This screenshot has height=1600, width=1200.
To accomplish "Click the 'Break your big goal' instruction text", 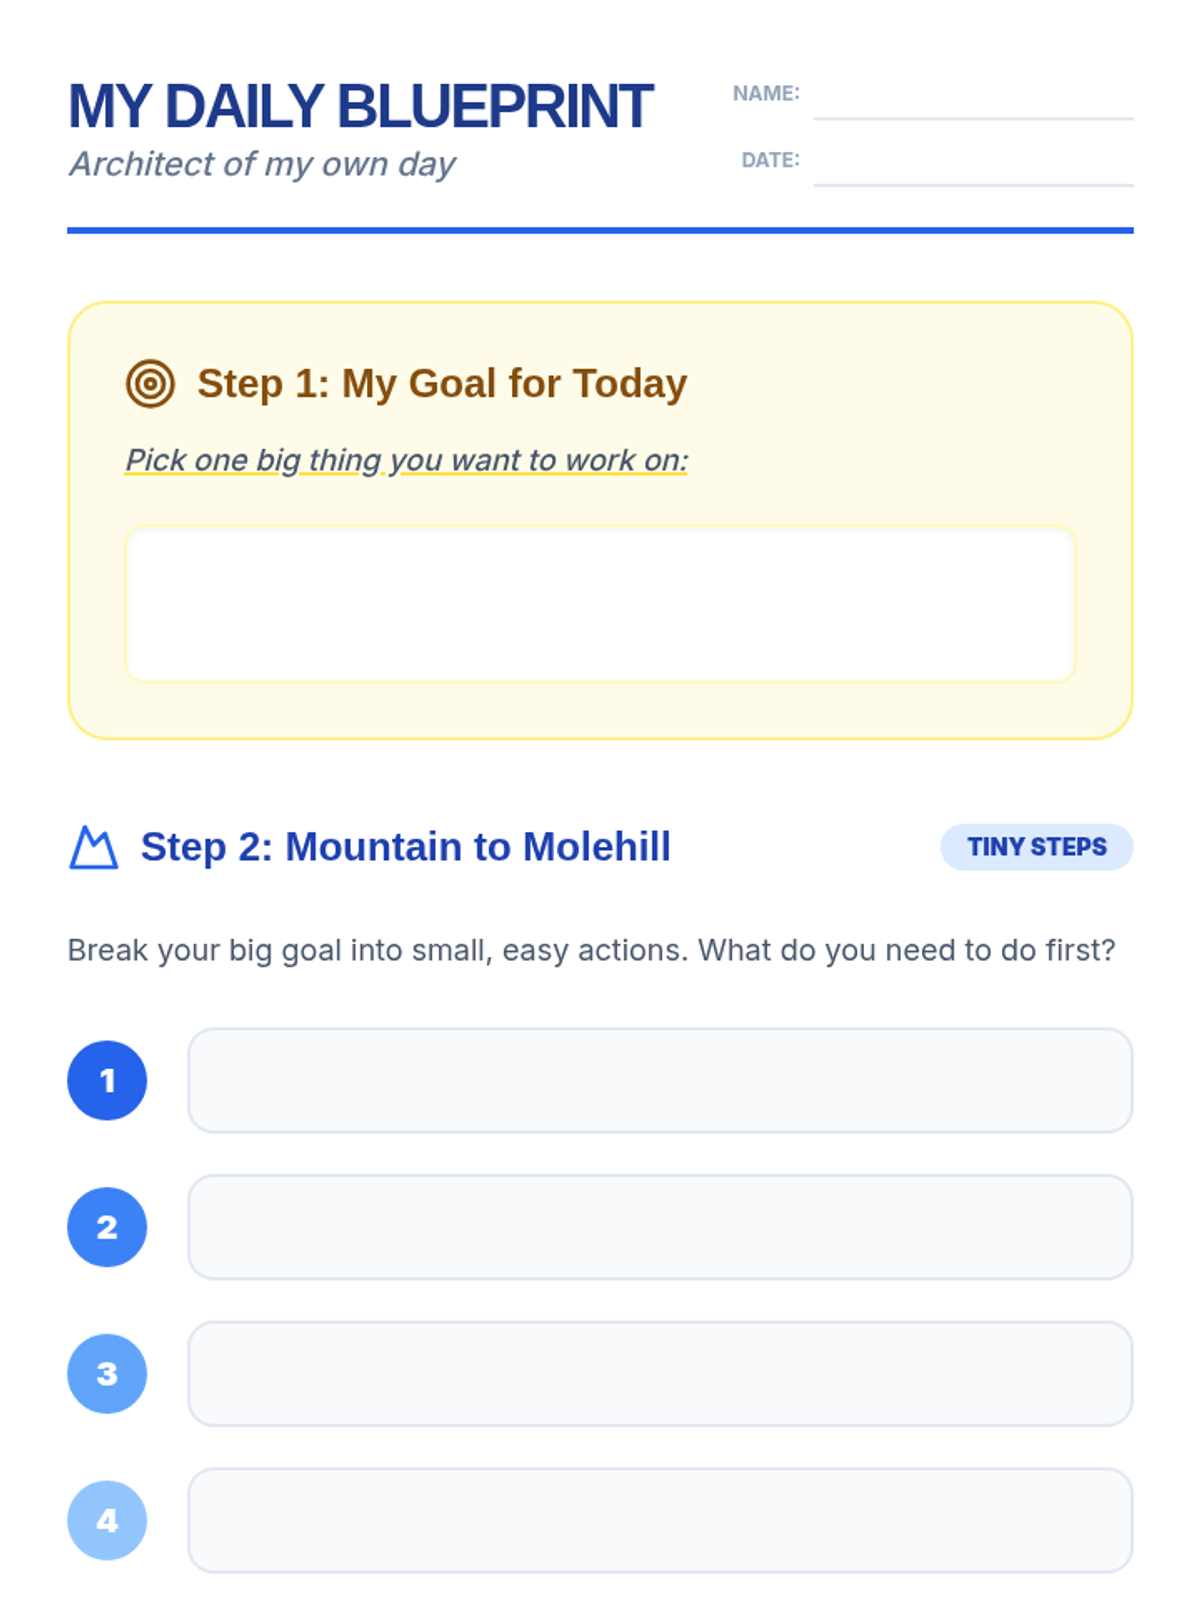I will [590, 950].
